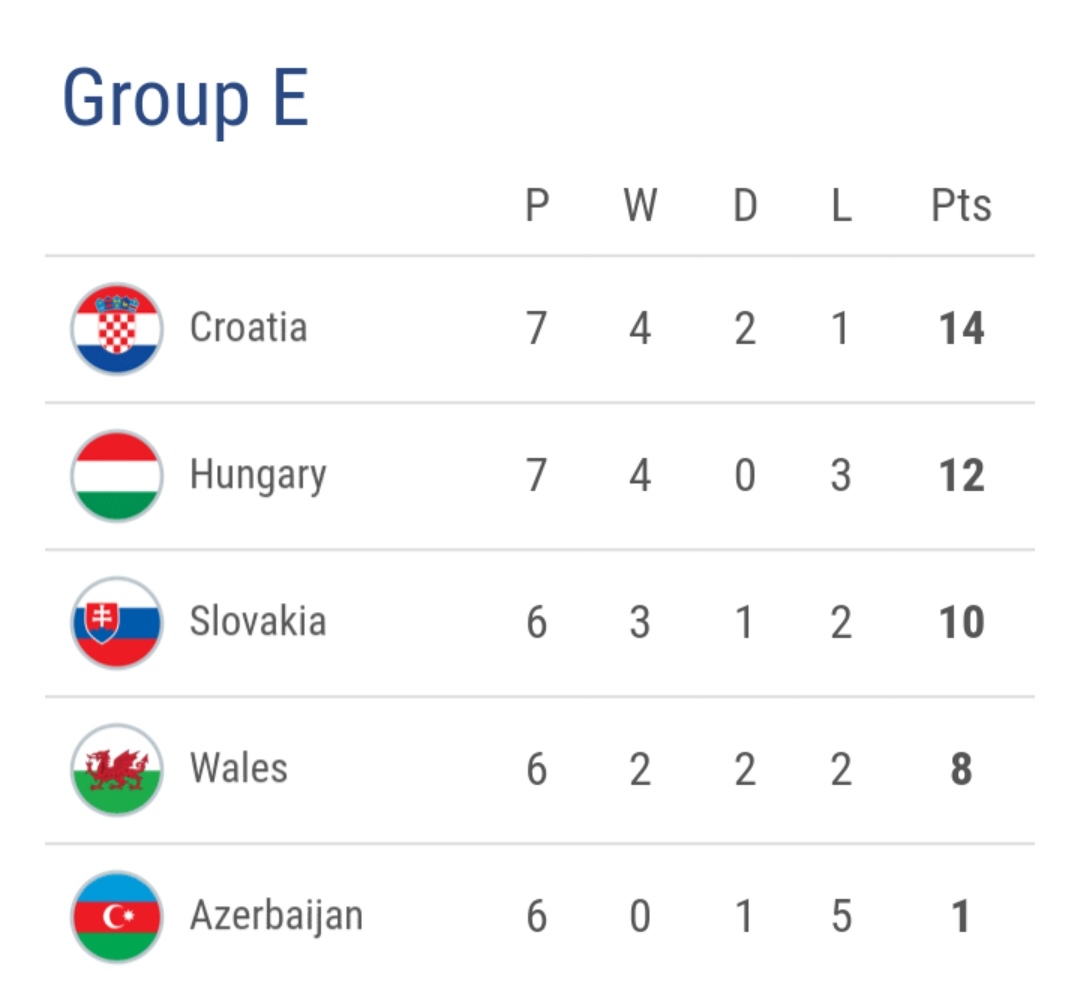1080x991 pixels.
Task: Click Croatia's 14 points value
Action: tap(961, 328)
